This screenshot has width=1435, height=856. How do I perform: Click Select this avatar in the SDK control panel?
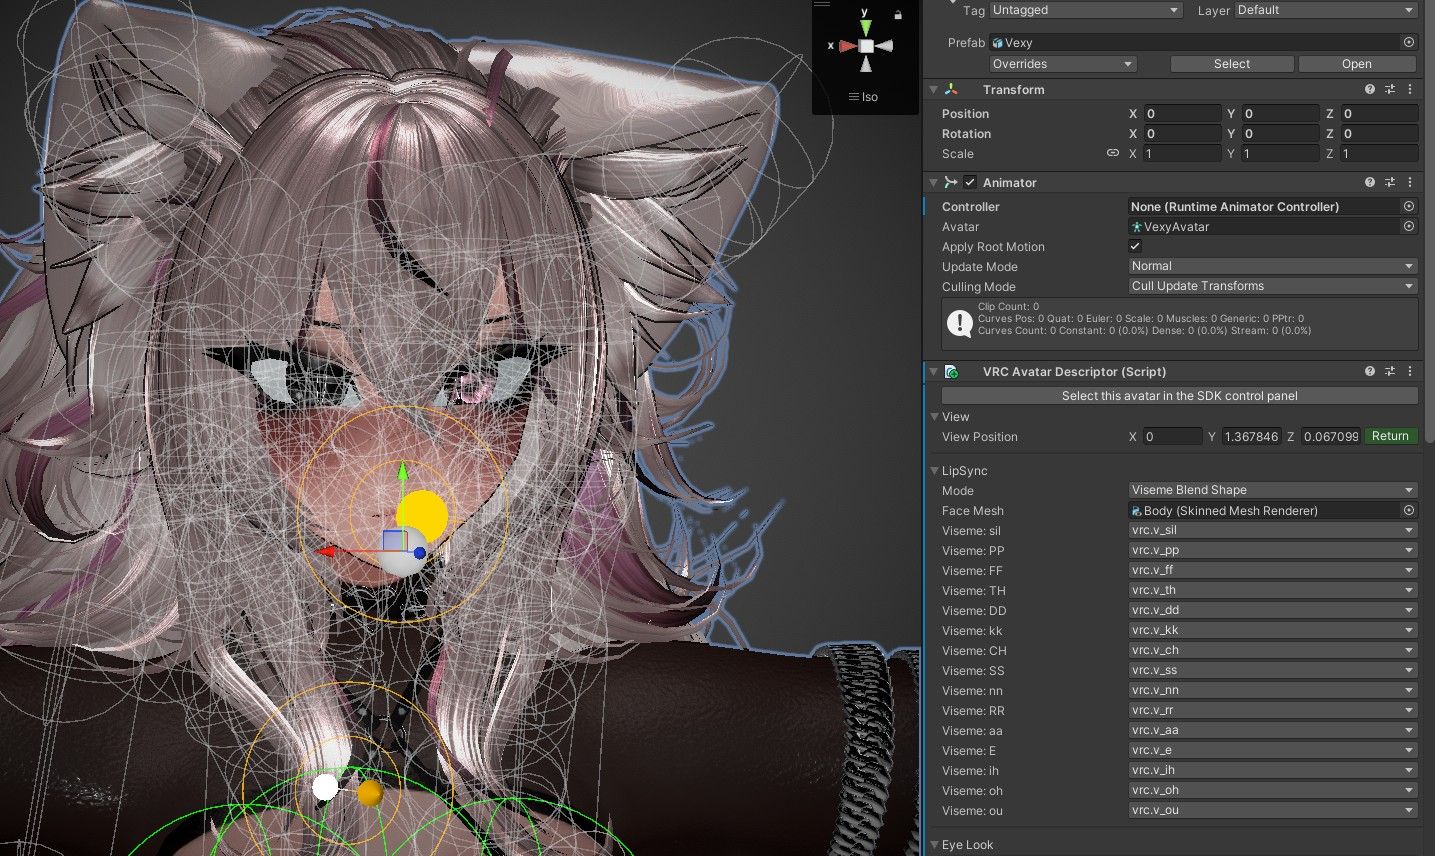coord(1180,395)
